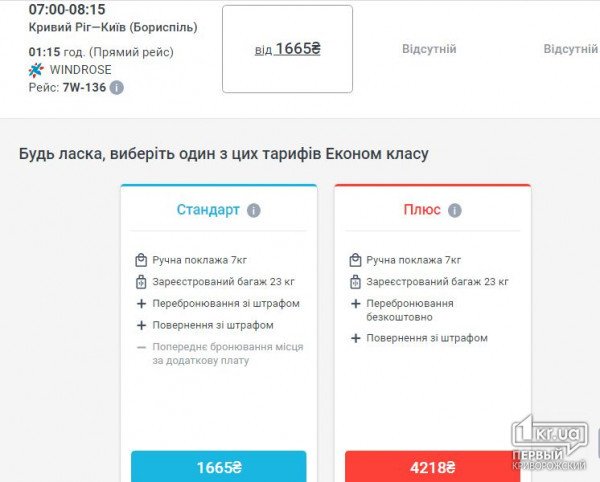Click hand luggage 7кг icon in Плюс
The height and width of the screenshot is (482, 600).
[355, 260]
